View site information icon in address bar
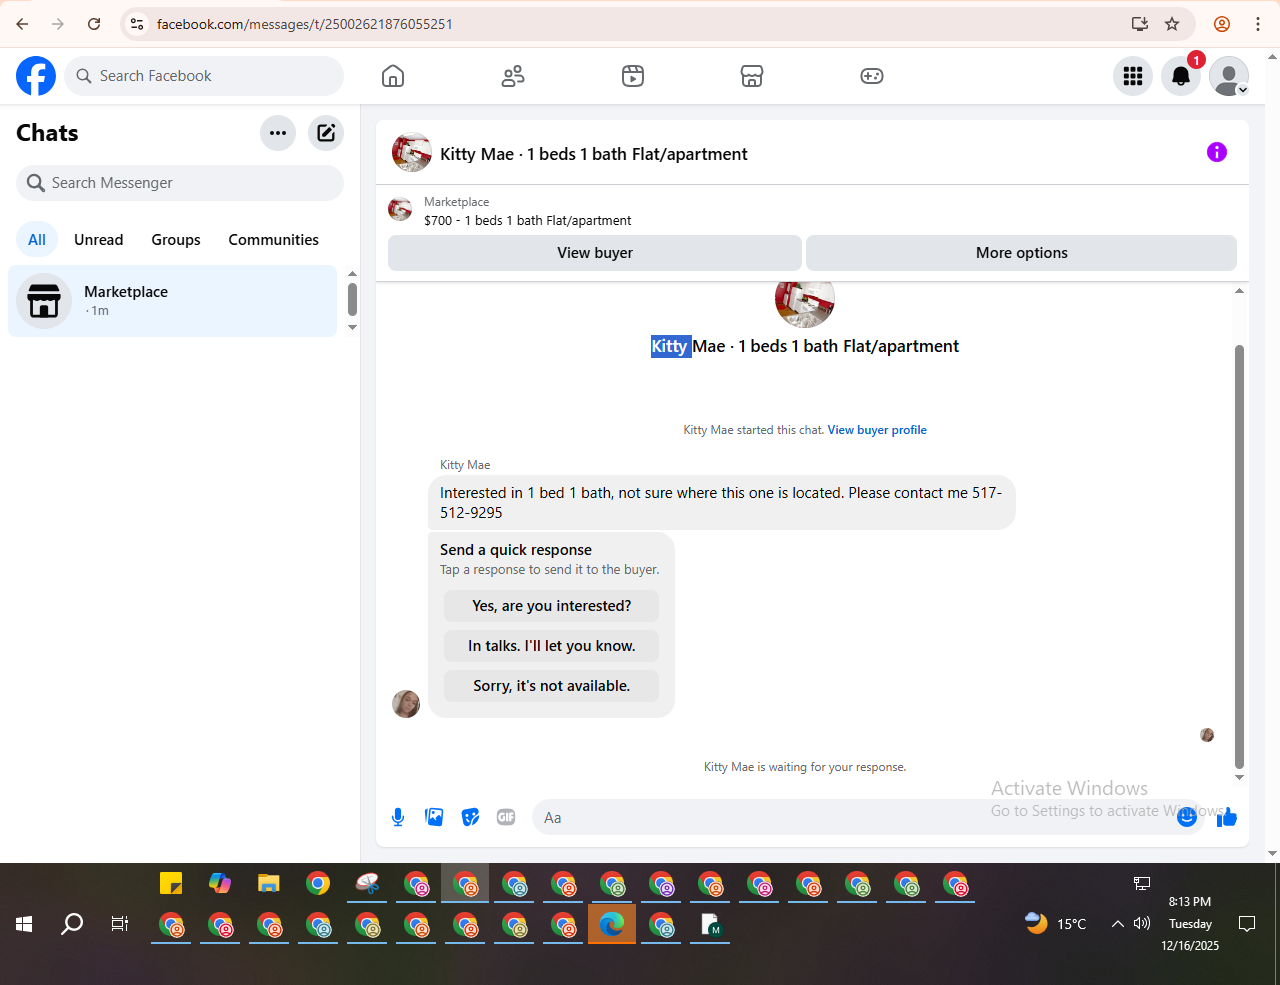The image size is (1280, 985). tap(138, 24)
